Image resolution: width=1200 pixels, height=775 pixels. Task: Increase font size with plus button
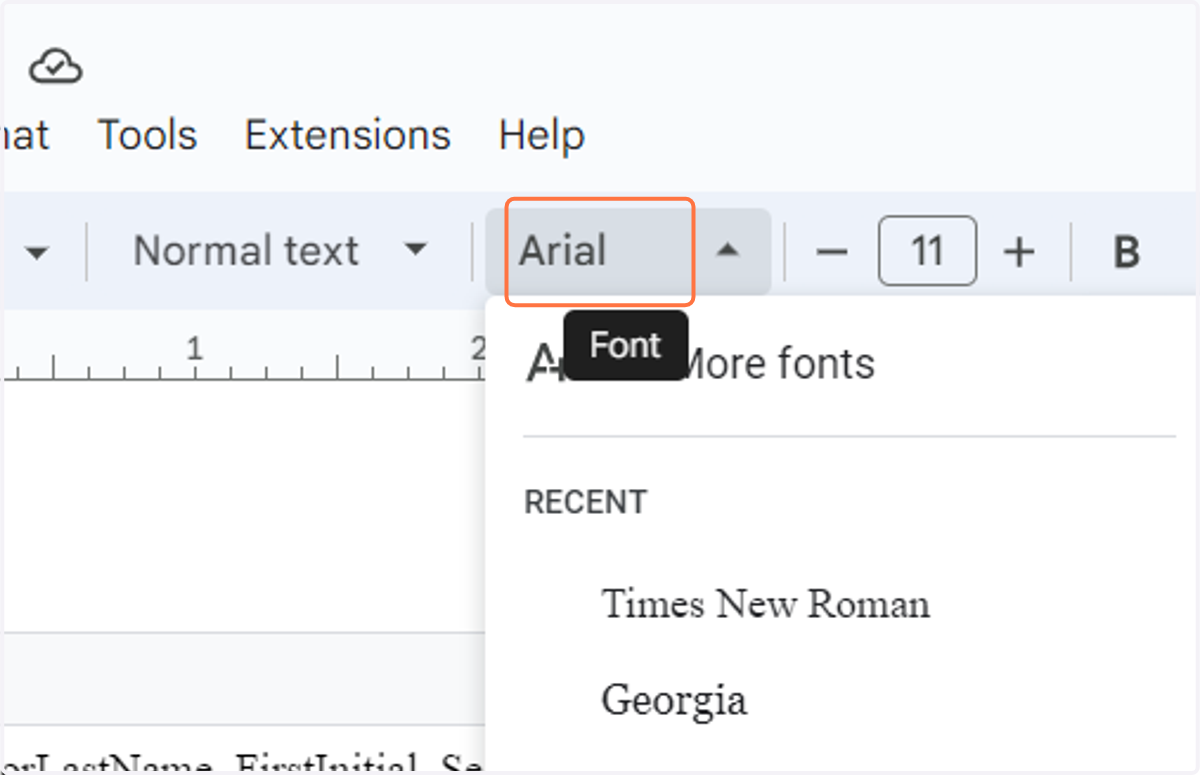[1018, 252]
